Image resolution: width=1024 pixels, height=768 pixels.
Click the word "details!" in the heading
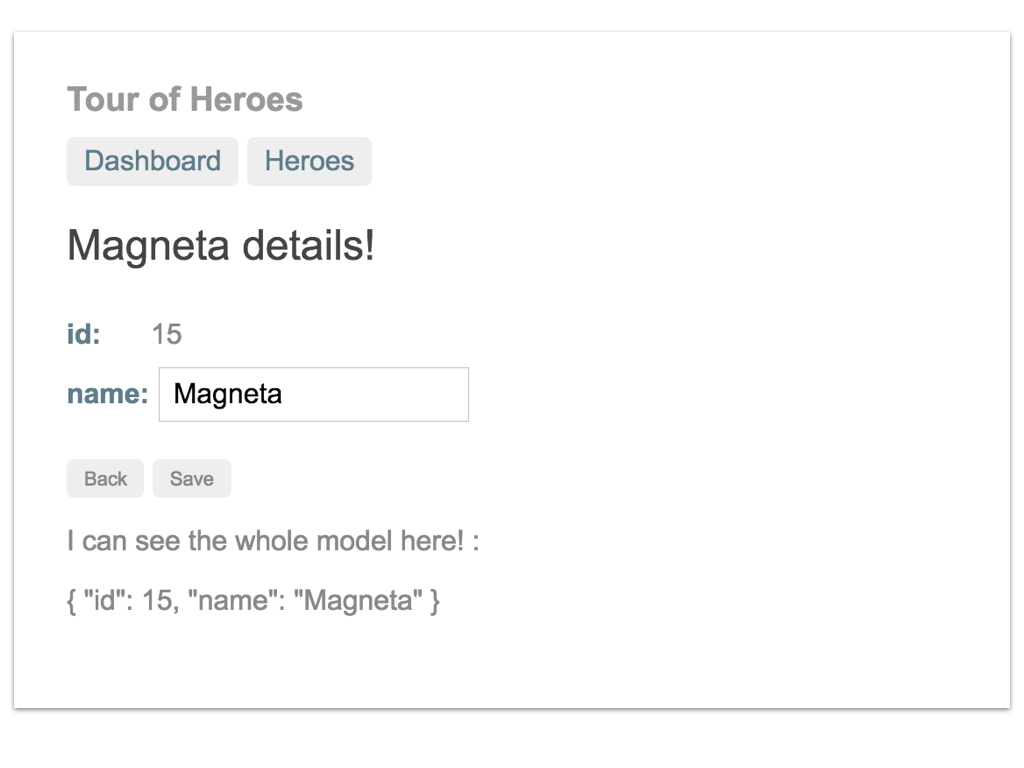pyautogui.click(x=308, y=245)
